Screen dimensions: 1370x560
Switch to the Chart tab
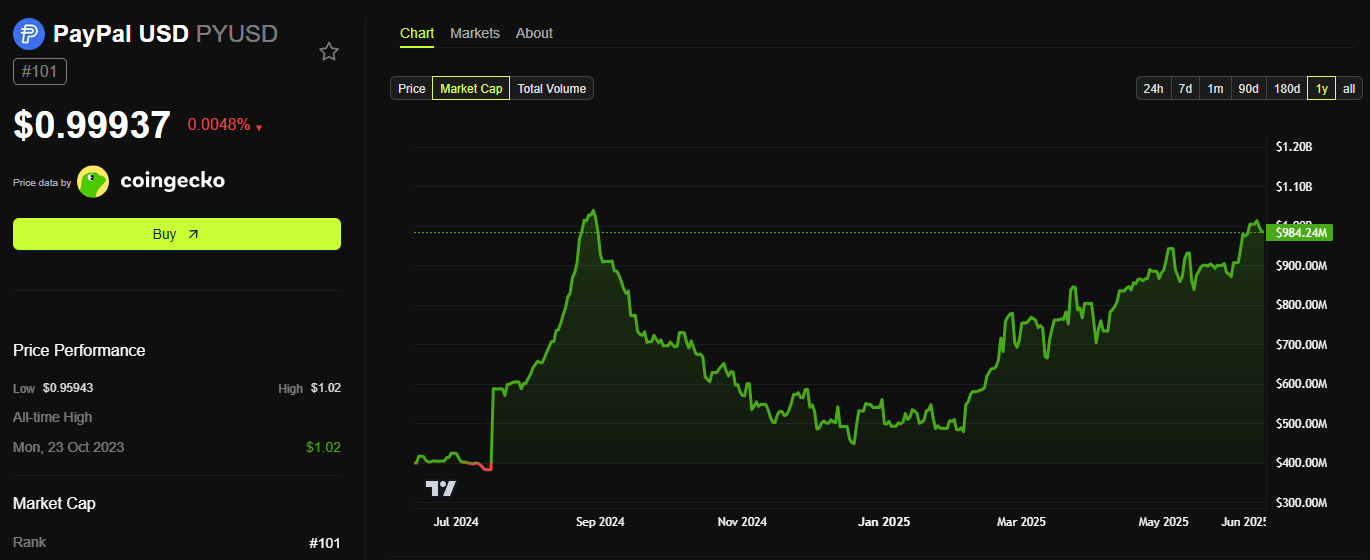click(x=417, y=33)
